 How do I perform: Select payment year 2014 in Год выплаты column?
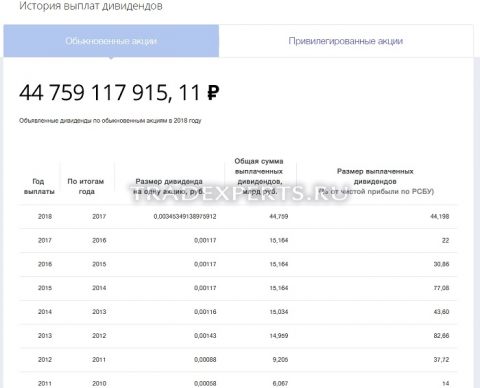pos(45,312)
